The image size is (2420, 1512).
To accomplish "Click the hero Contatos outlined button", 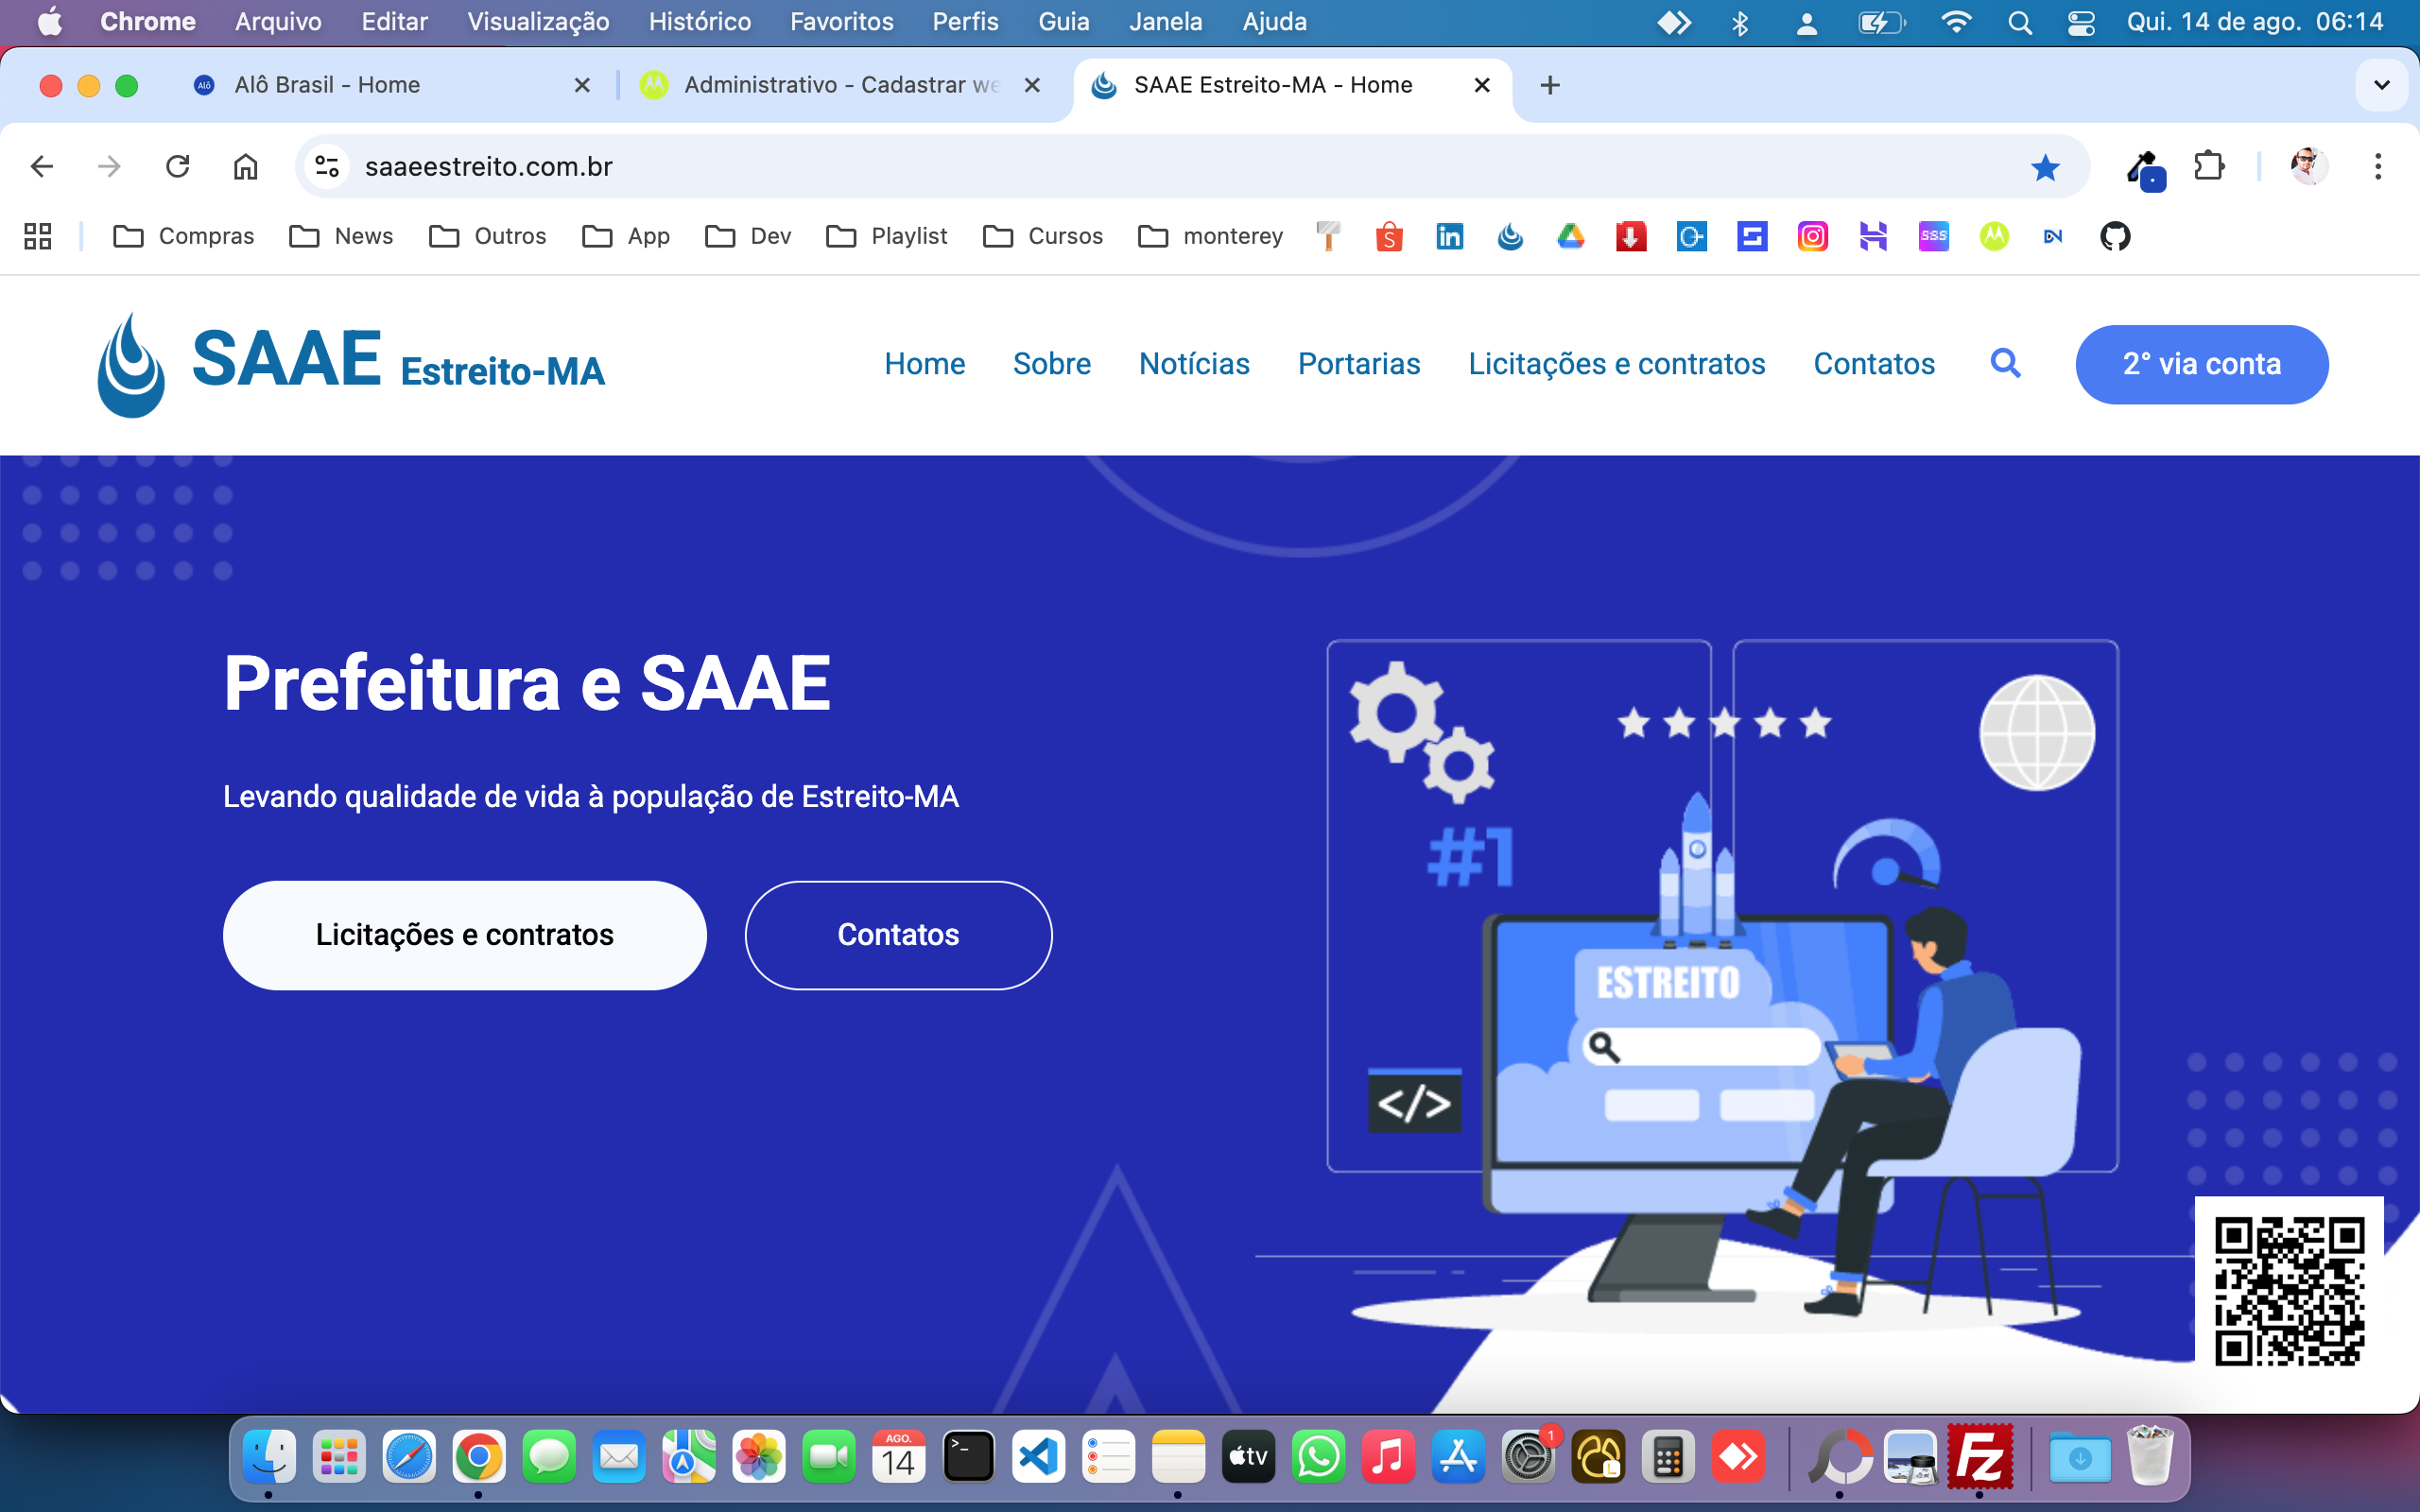I will click(x=897, y=935).
